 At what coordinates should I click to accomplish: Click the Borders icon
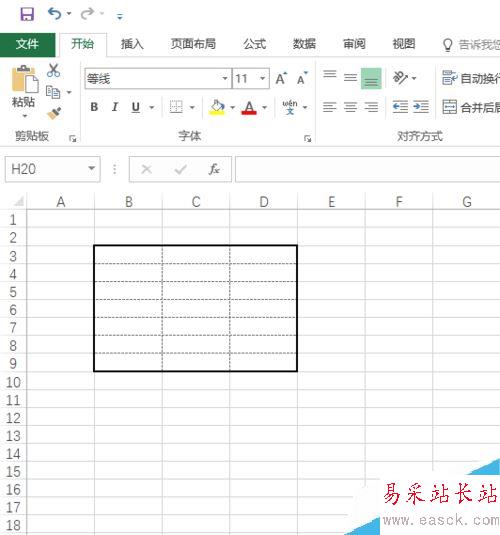click(176, 107)
